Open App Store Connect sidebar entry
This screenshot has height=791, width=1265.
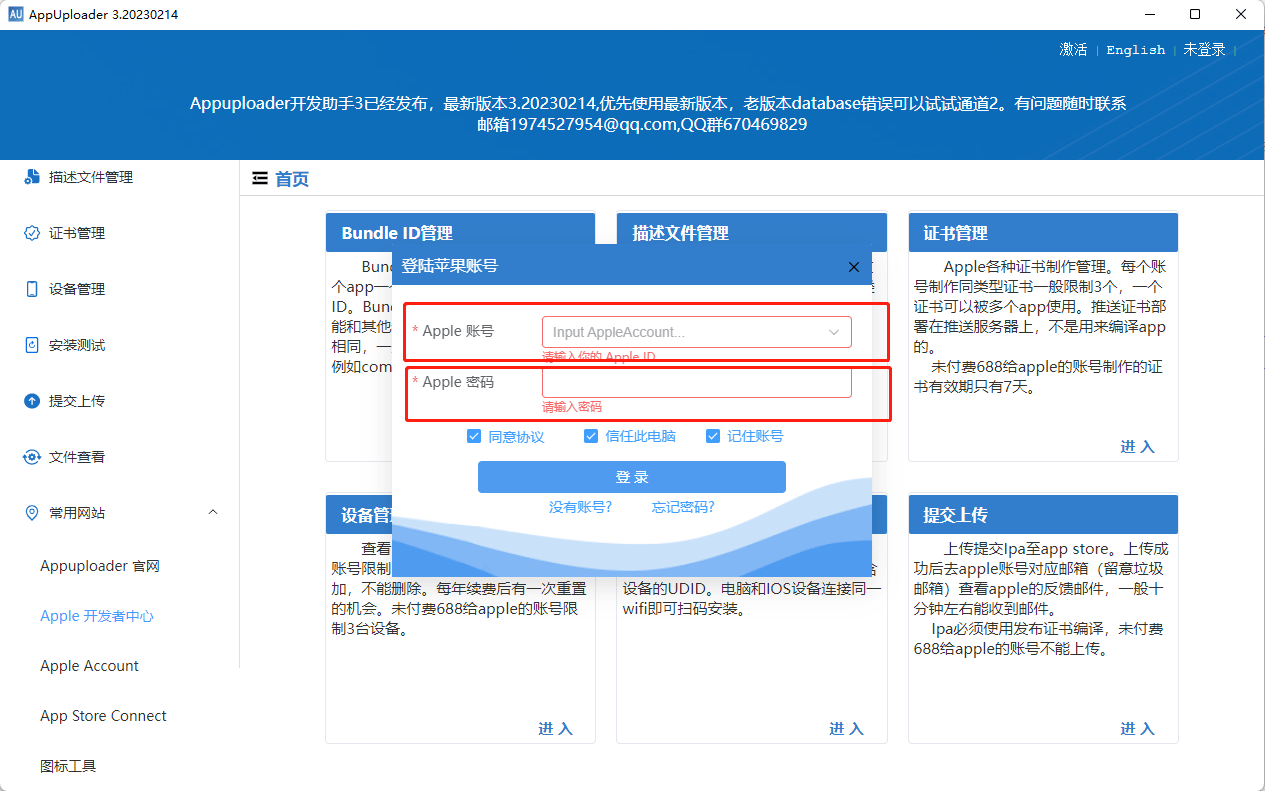pos(103,715)
